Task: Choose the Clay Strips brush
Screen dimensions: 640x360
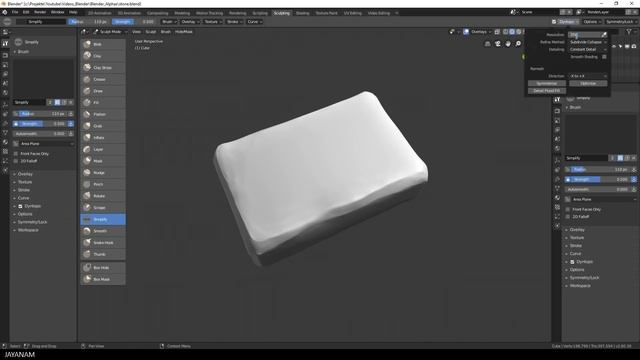Action: 103,68
